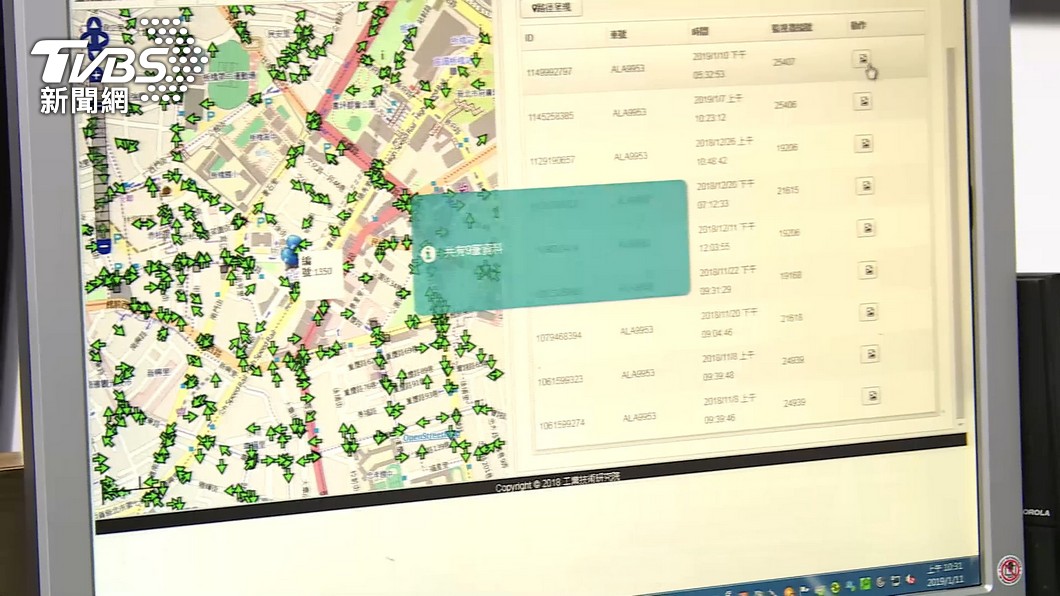The image size is (1060, 596).
Task: Open the OpenStreetMap attribution link
Action: point(431,437)
